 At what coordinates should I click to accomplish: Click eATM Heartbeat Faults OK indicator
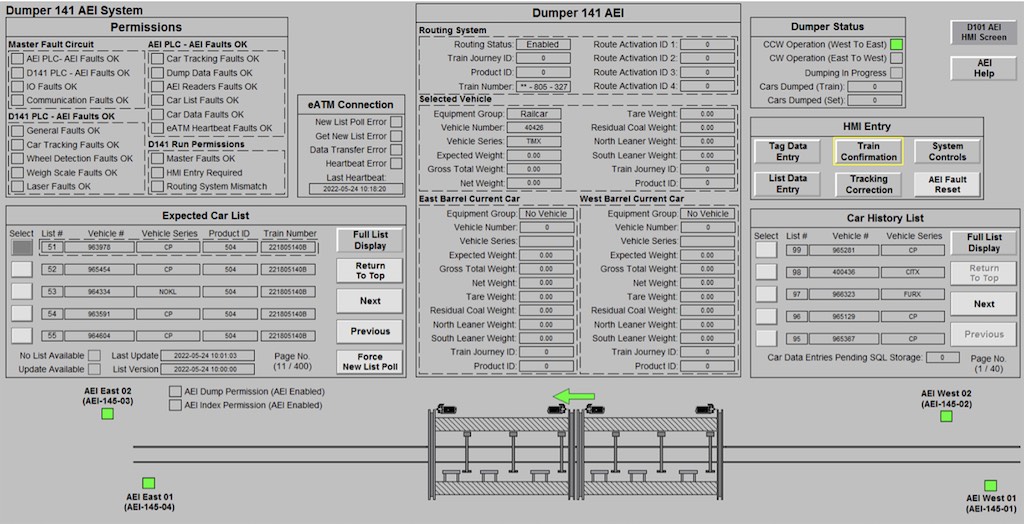(157, 128)
